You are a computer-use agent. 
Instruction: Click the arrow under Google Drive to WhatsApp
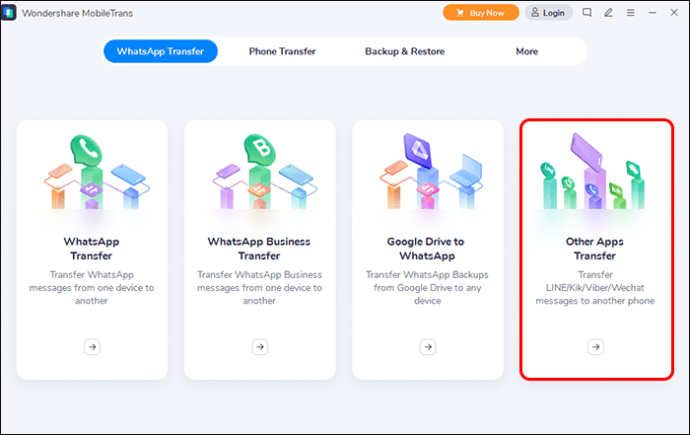click(x=428, y=347)
